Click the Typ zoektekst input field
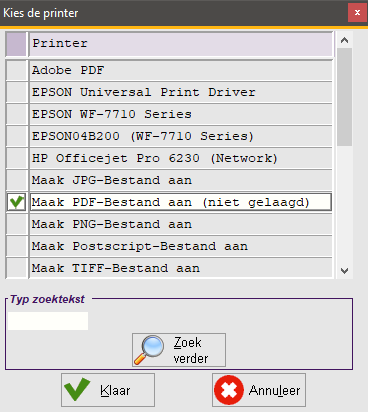The width and height of the screenshot is (368, 412). 48,321
